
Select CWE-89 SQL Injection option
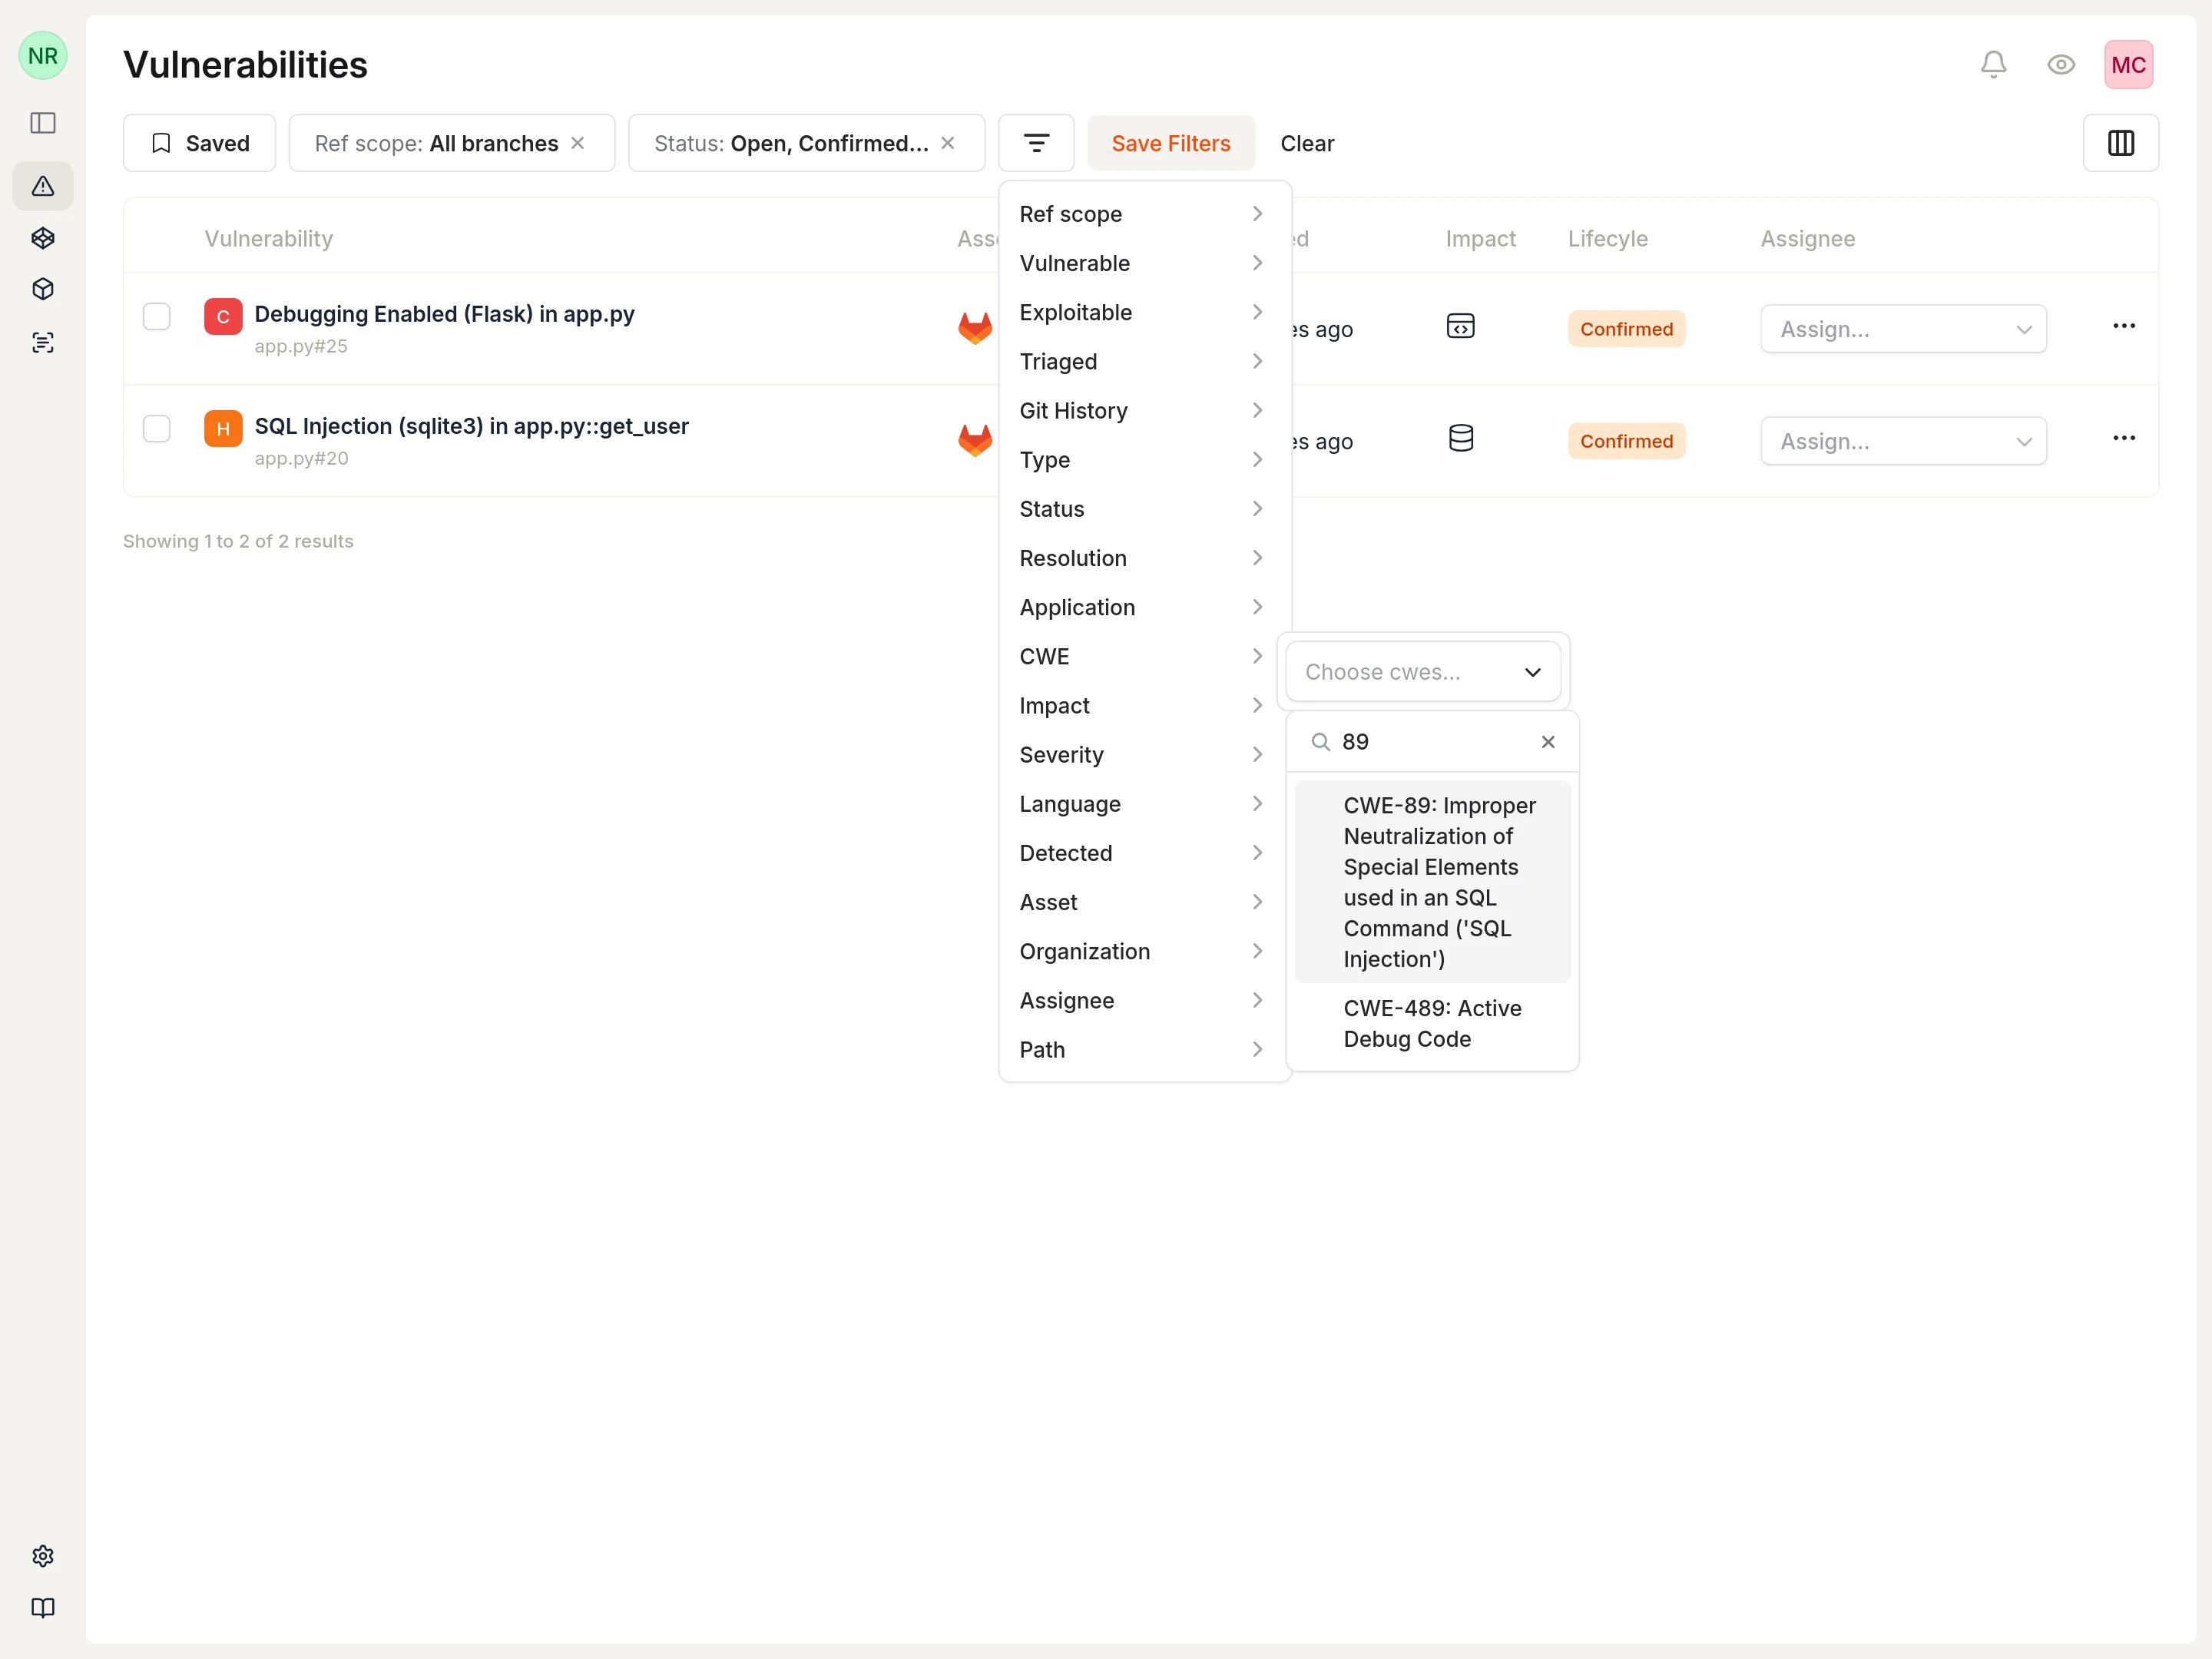1432,881
